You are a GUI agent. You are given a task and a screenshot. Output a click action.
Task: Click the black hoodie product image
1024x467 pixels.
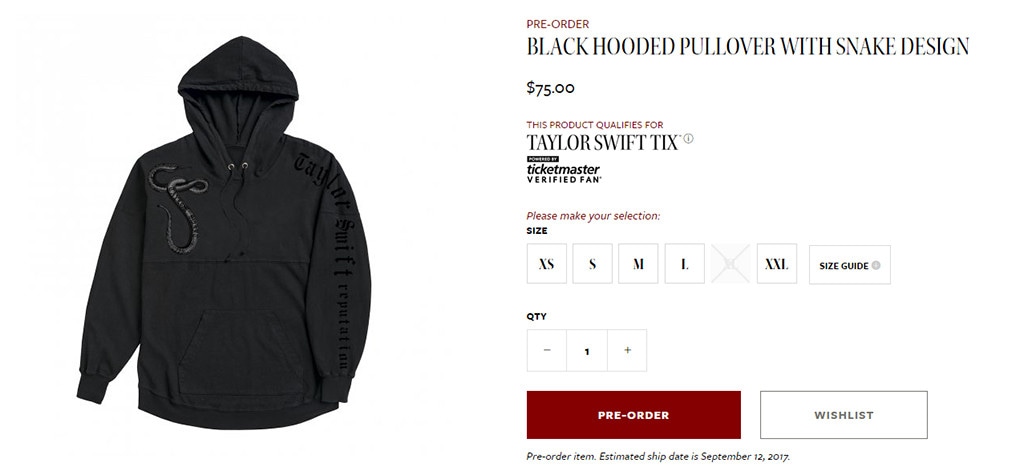(x=224, y=232)
